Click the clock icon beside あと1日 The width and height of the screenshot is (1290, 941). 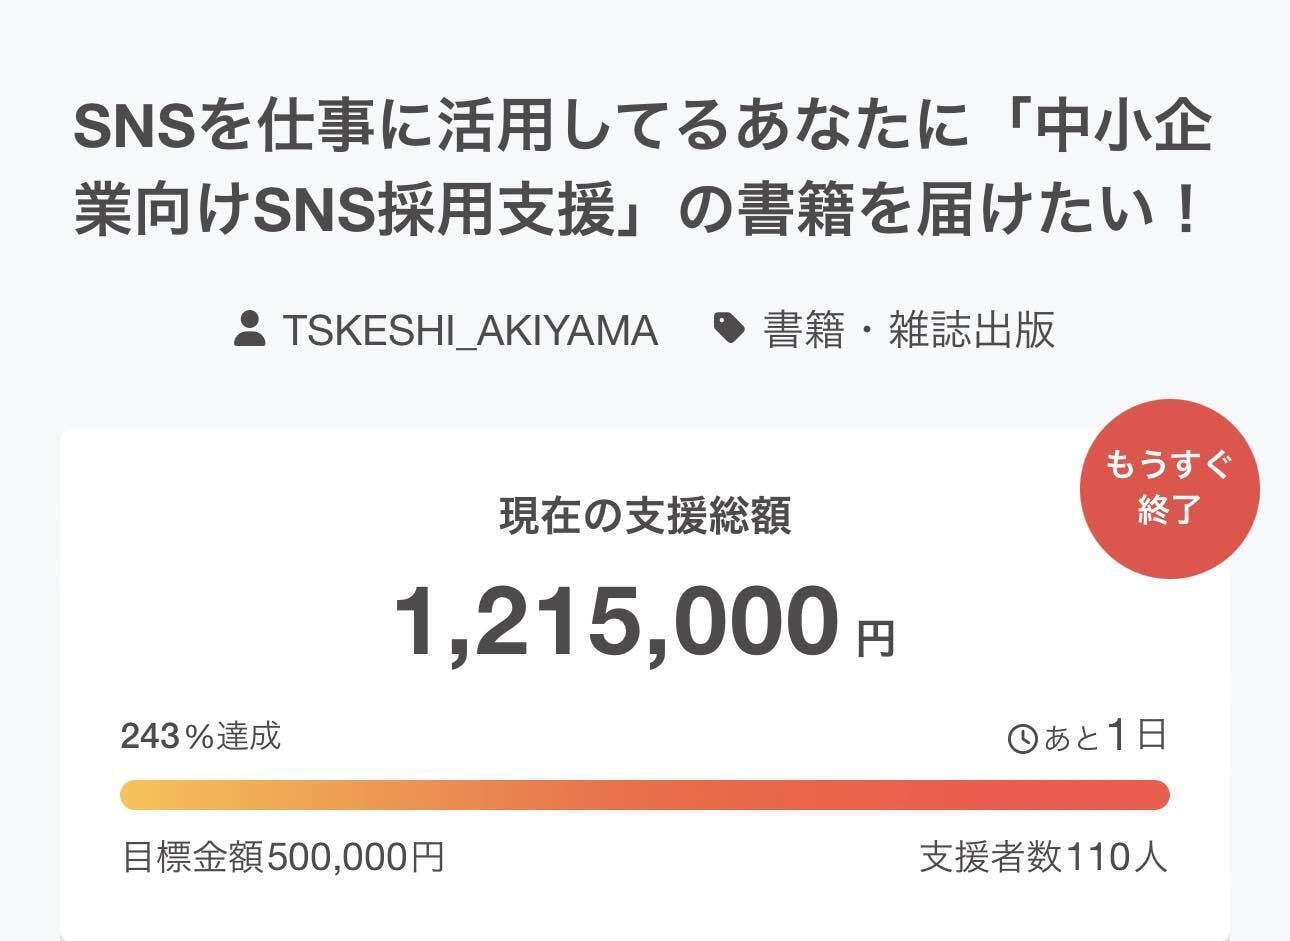tap(1023, 740)
